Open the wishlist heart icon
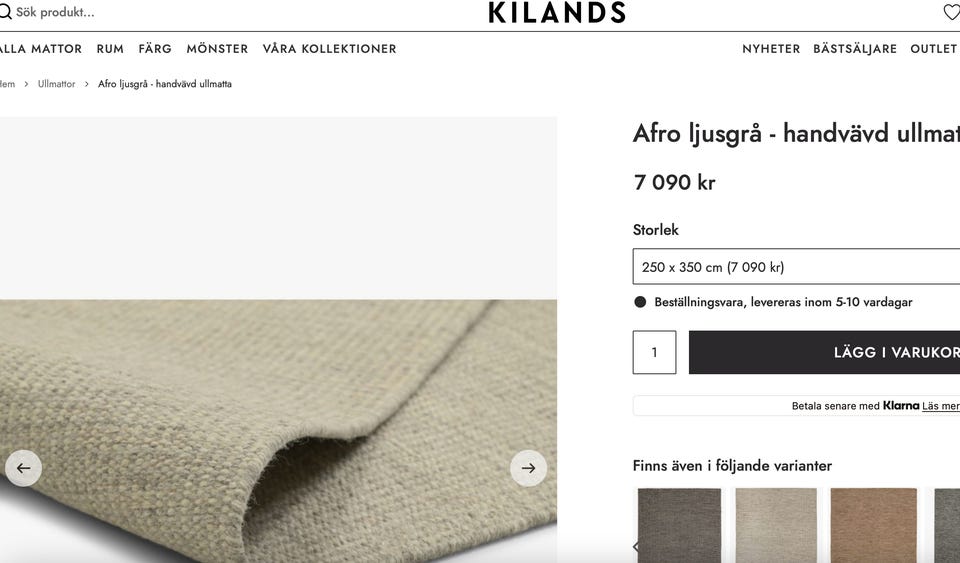Viewport: 960px width, 563px height. pos(952,12)
